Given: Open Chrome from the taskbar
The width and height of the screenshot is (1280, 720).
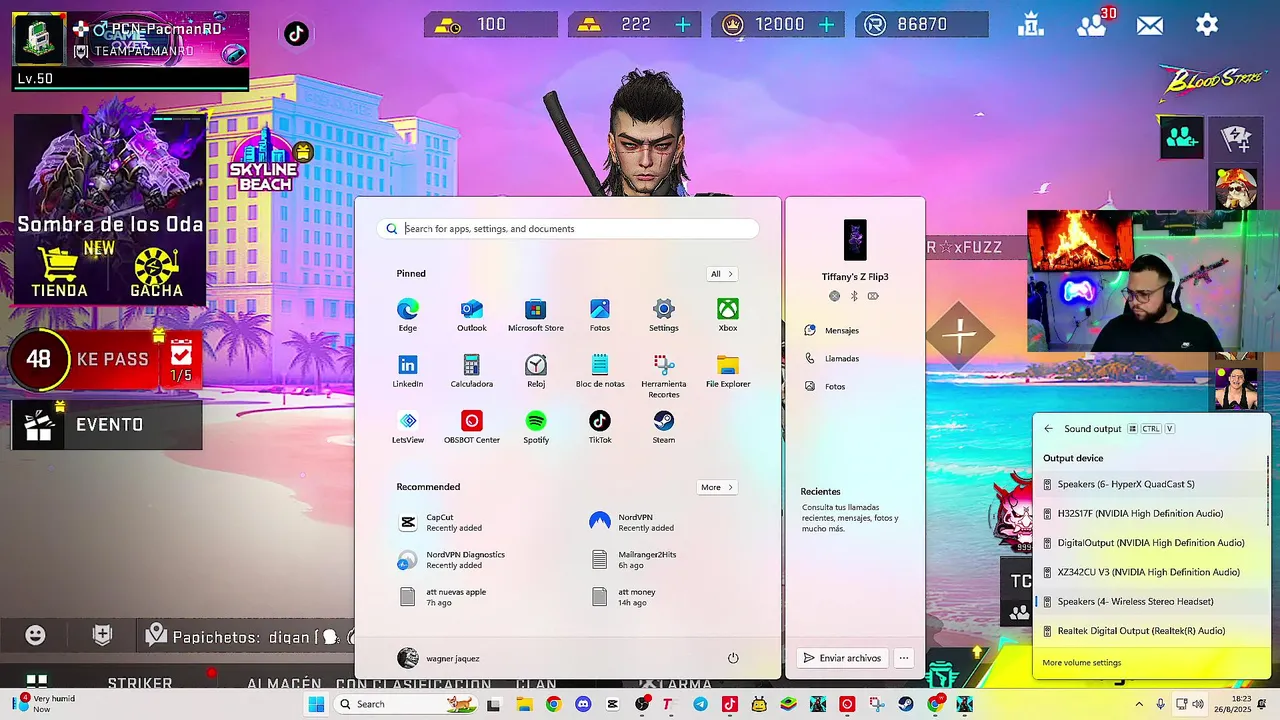Looking at the screenshot, I should [553, 704].
